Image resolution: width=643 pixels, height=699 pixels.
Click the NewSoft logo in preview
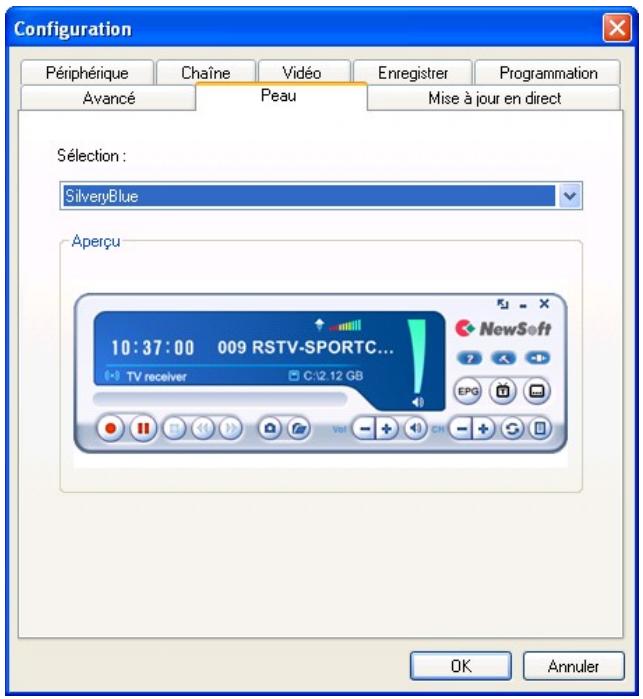(x=503, y=329)
